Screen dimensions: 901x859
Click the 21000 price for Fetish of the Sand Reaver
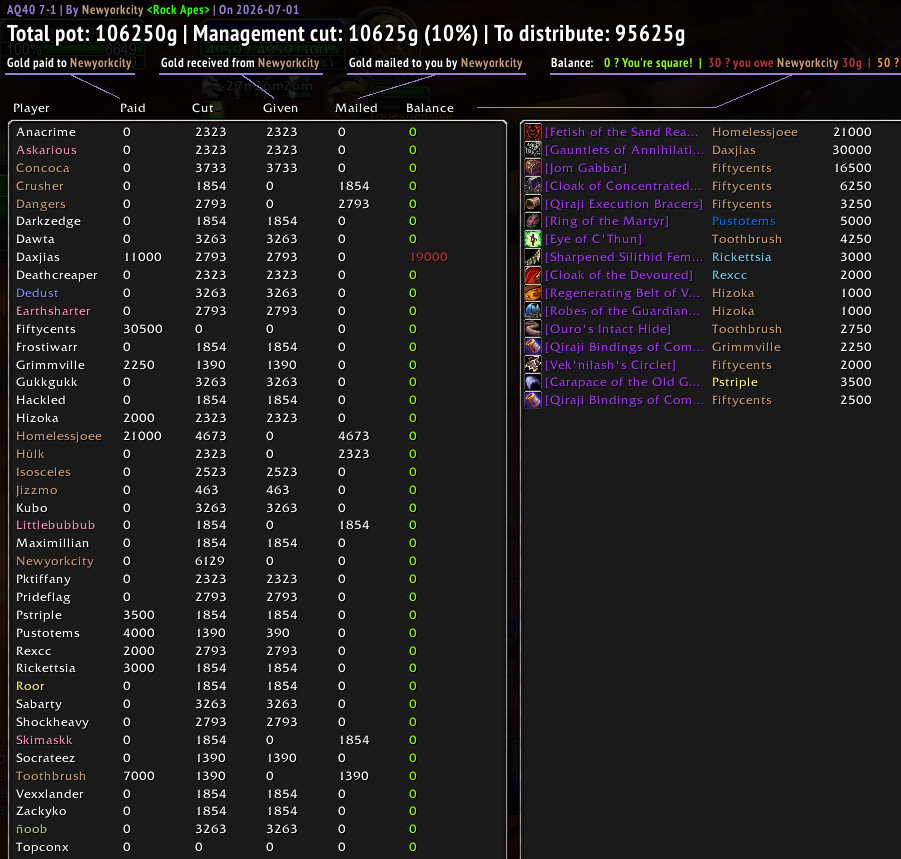(852, 132)
